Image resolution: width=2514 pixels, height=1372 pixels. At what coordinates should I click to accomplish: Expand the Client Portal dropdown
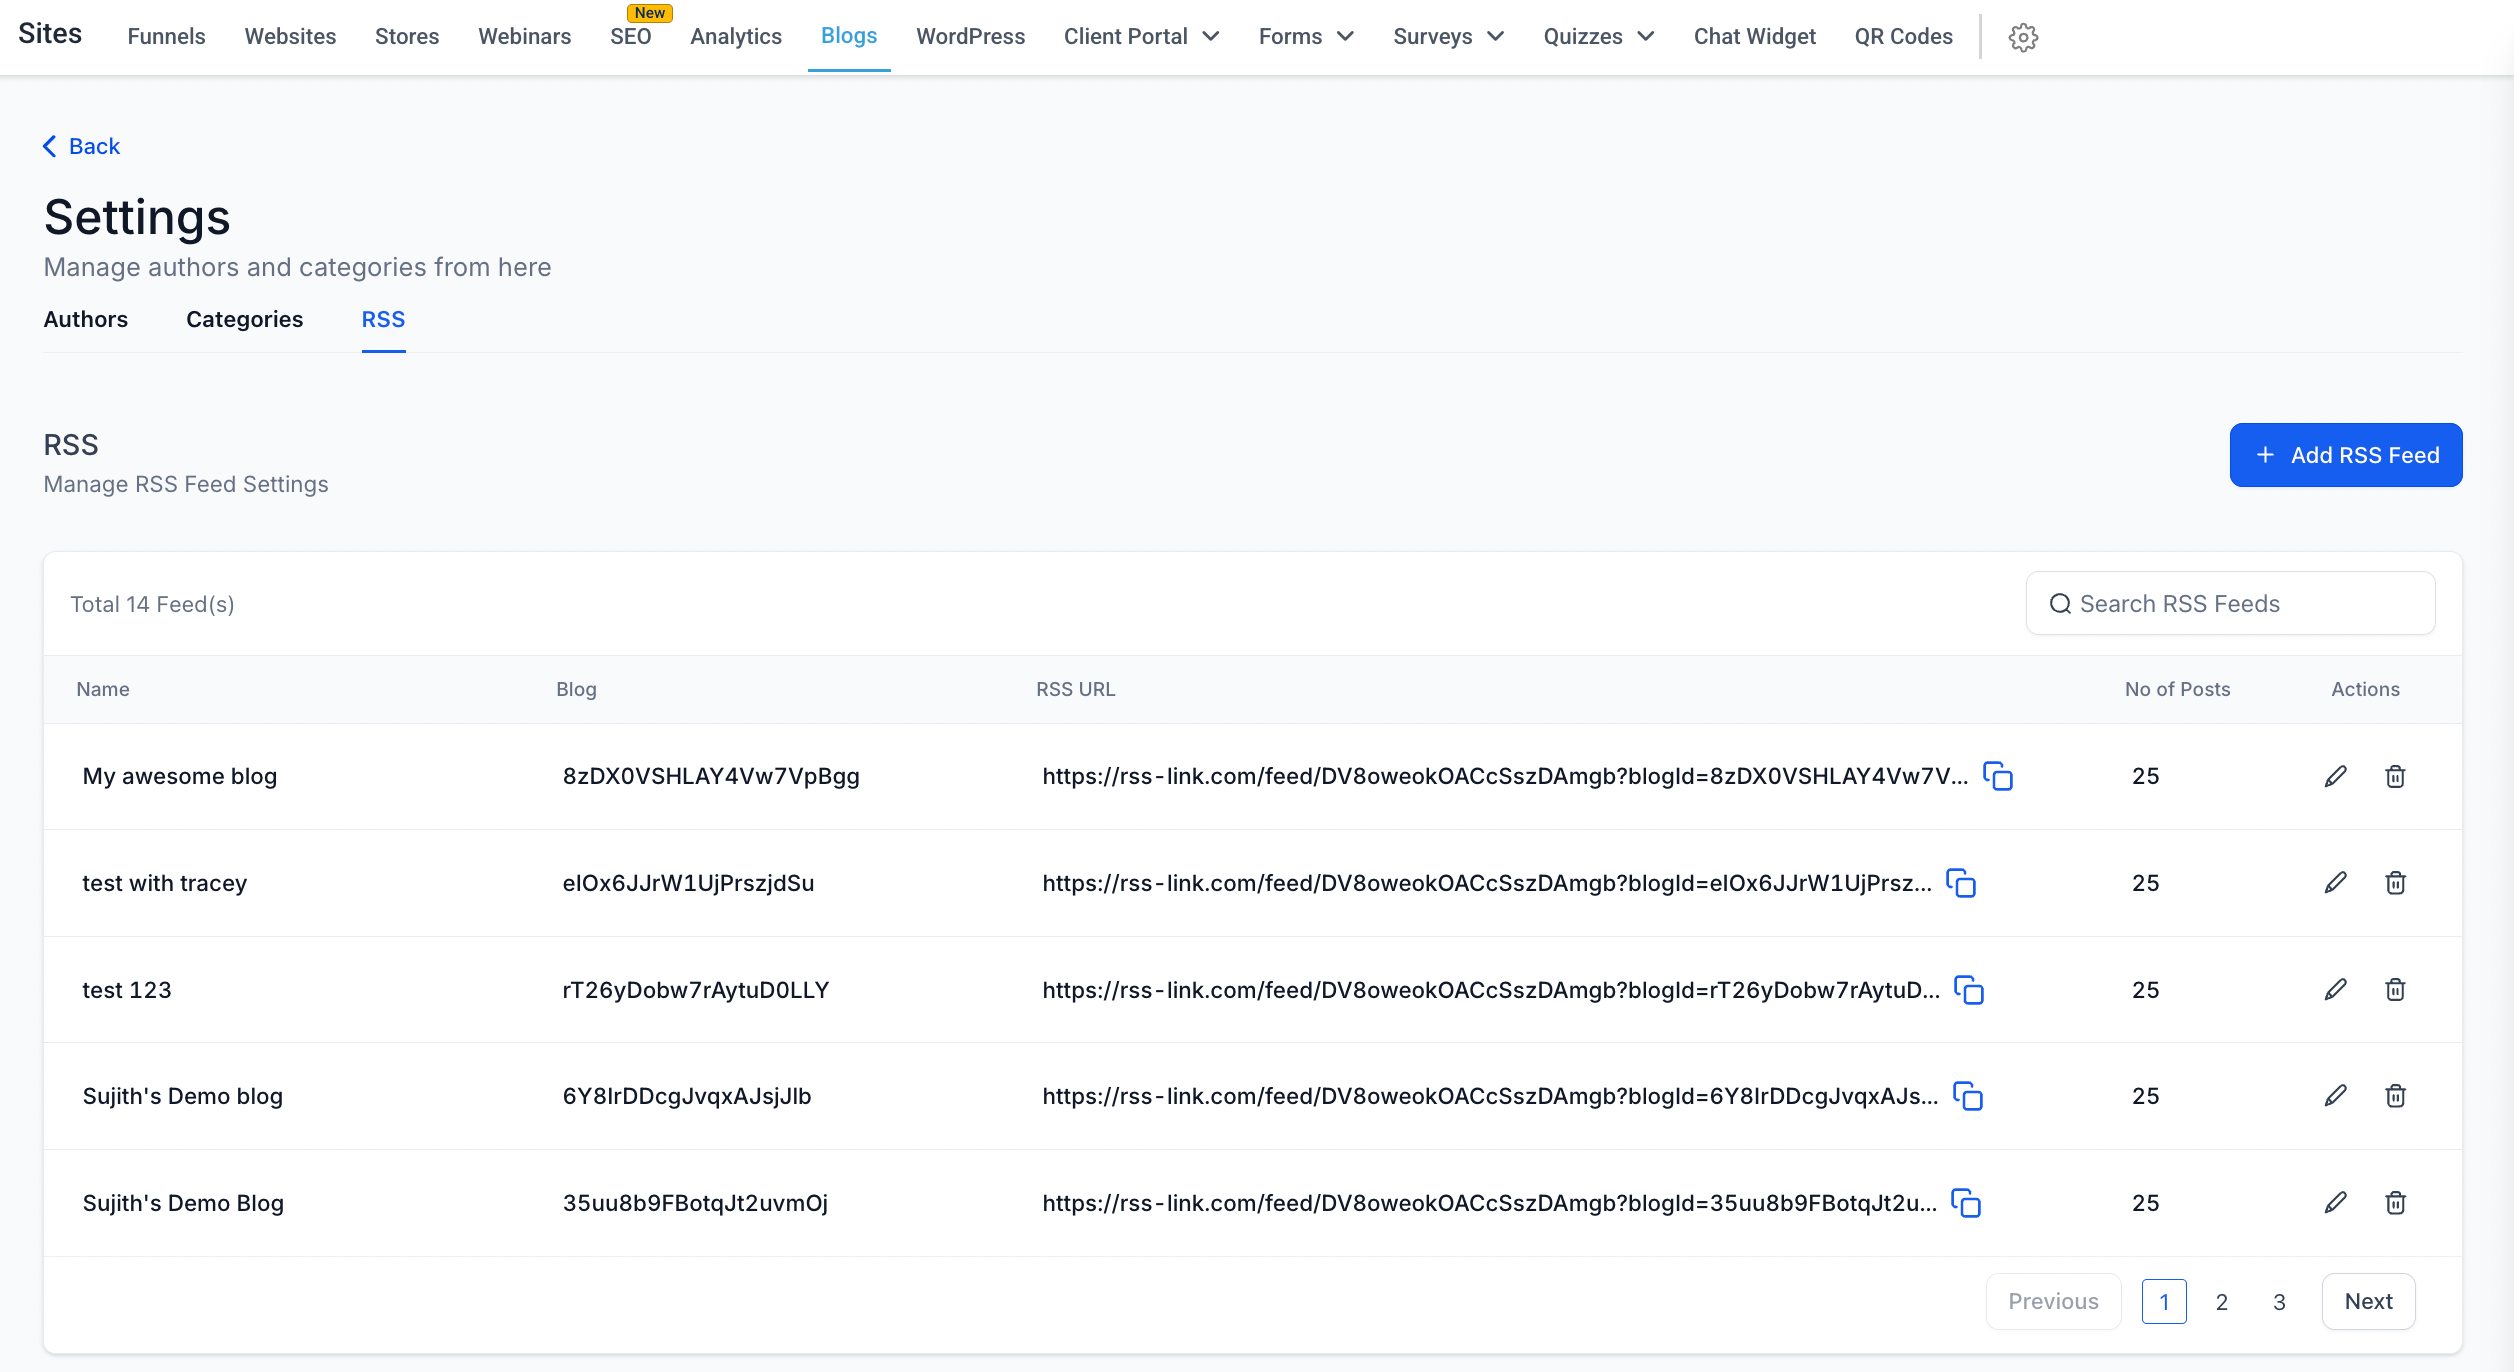pos(1141,37)
